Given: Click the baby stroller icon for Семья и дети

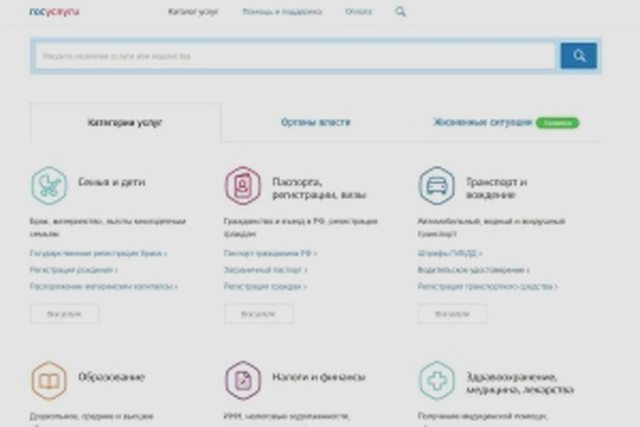Looking at the screenshot, I should [x=49, y=185].
